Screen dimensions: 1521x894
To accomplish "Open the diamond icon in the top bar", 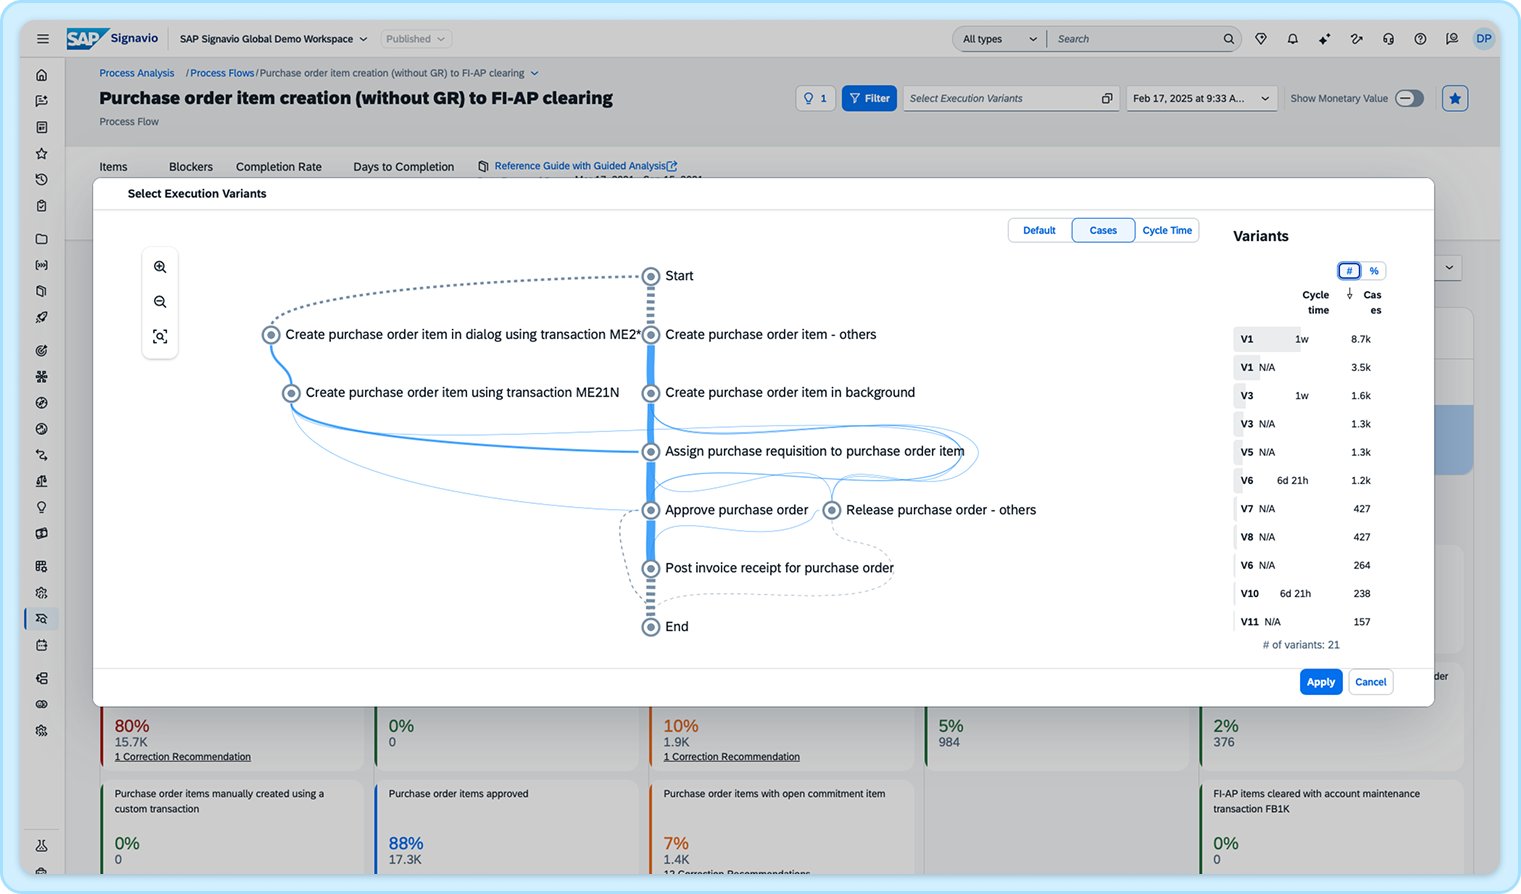I will click(x=1261, y=39).
